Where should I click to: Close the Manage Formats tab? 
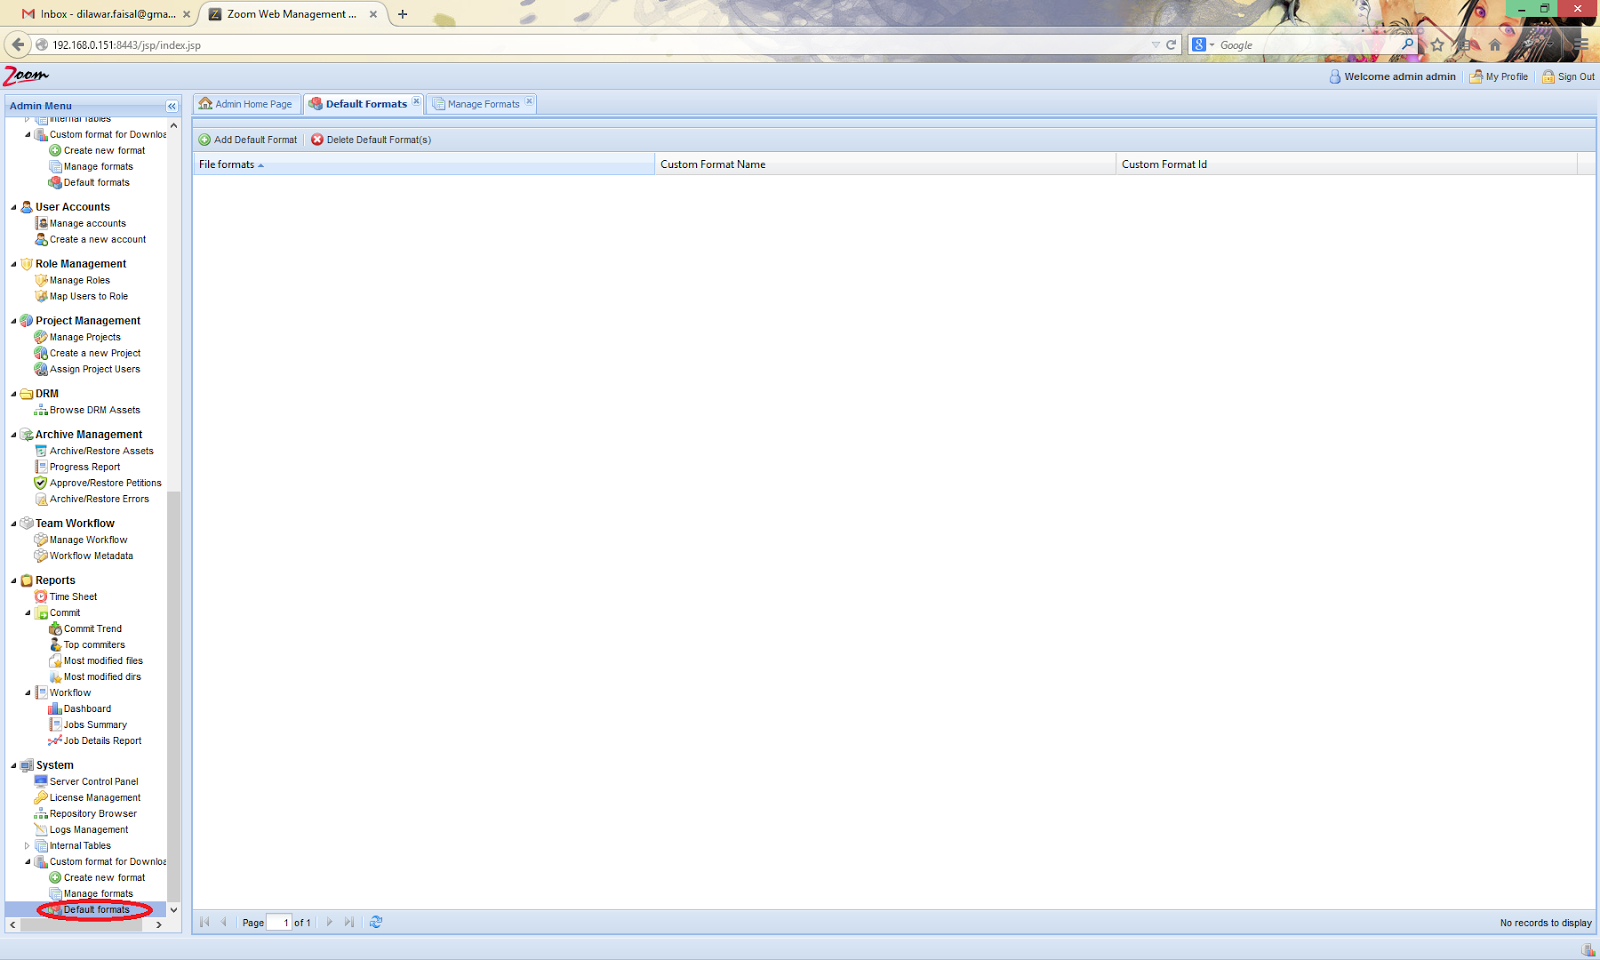(529, 102)
